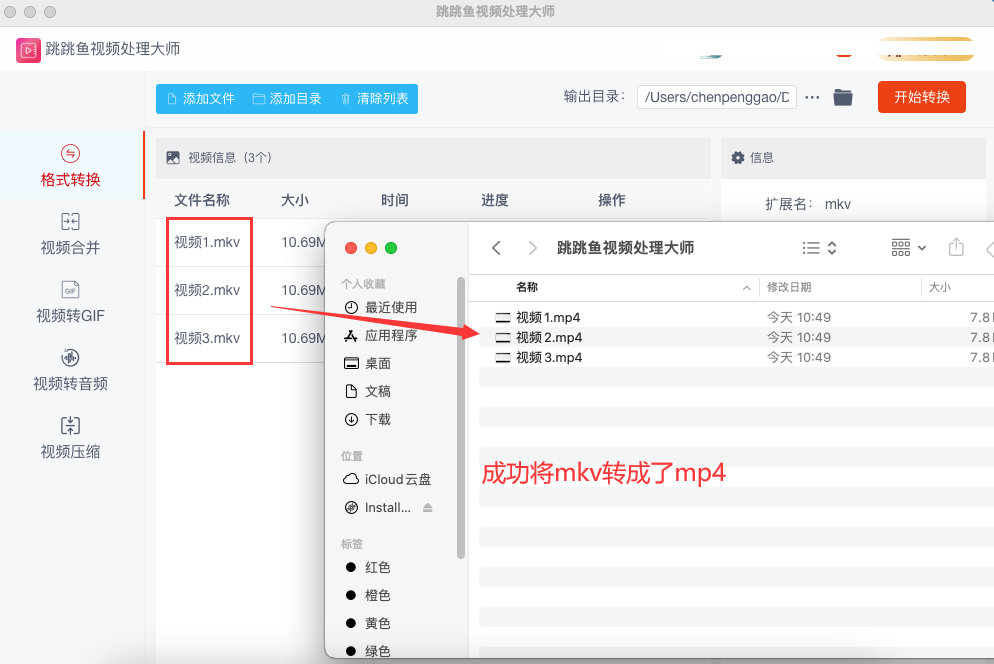Click the Finder sidebar scrollbar
The width and height of the screenshot is (994, 664).
click(461, 417)
